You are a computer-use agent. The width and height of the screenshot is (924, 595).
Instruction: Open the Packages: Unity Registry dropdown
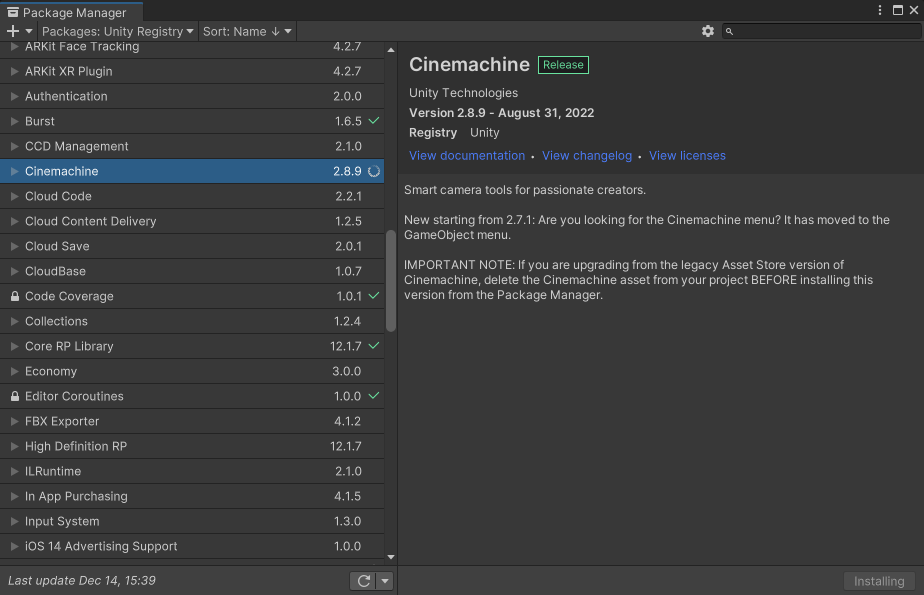117,31
